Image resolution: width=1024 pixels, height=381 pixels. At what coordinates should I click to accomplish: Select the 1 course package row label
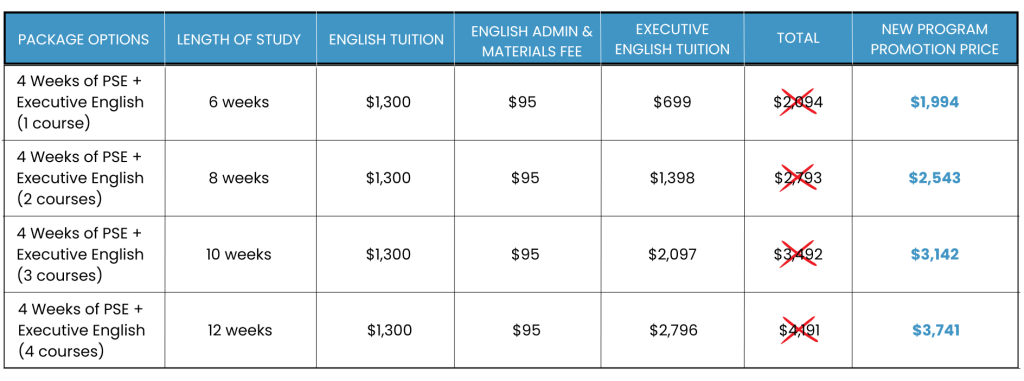click(80, 103)
